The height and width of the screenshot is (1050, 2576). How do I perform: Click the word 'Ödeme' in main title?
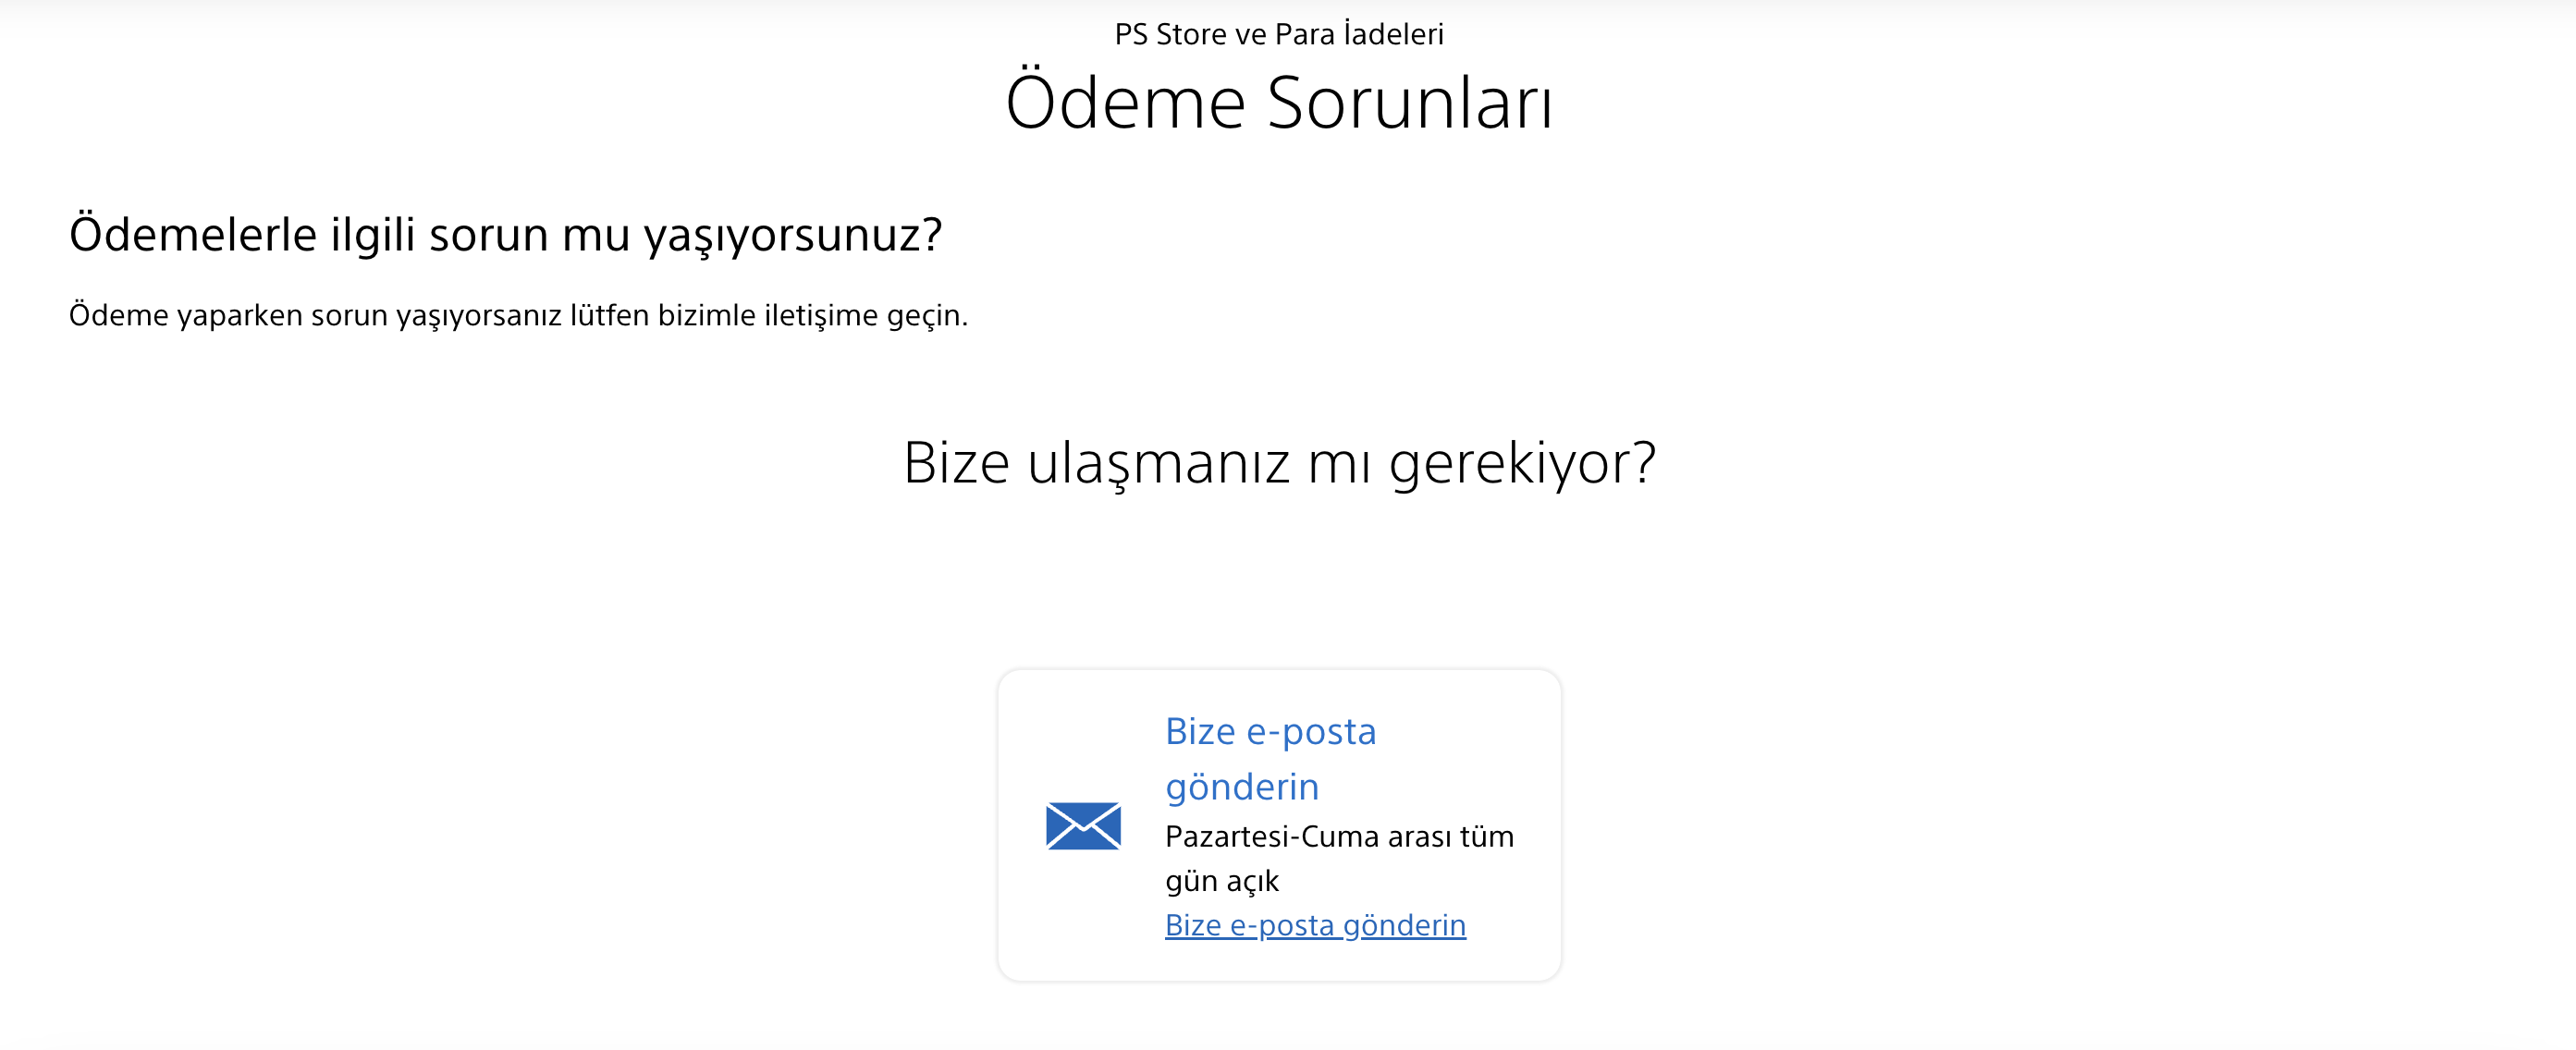(x=1125, y=102)
